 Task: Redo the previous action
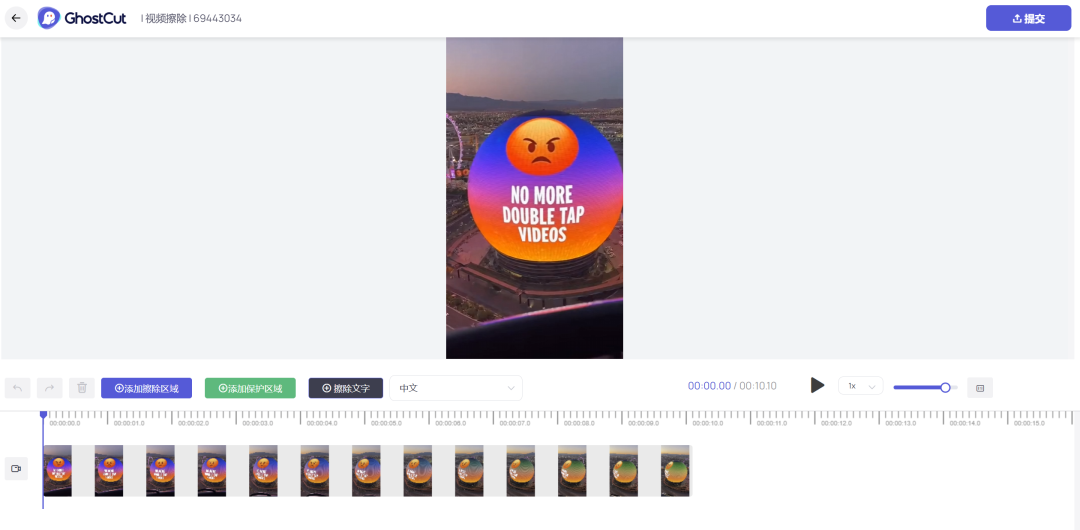click(x=50, y=388)
